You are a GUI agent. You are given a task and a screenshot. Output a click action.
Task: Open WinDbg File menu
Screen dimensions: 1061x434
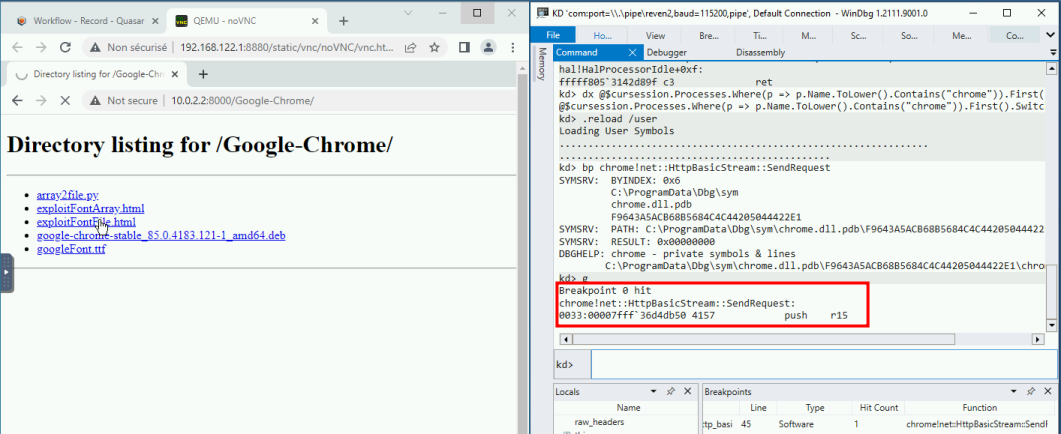(x=553, y=35)
